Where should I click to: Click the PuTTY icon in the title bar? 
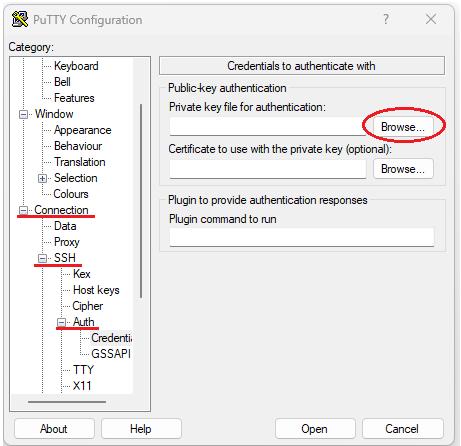click(x=20, y=19)
